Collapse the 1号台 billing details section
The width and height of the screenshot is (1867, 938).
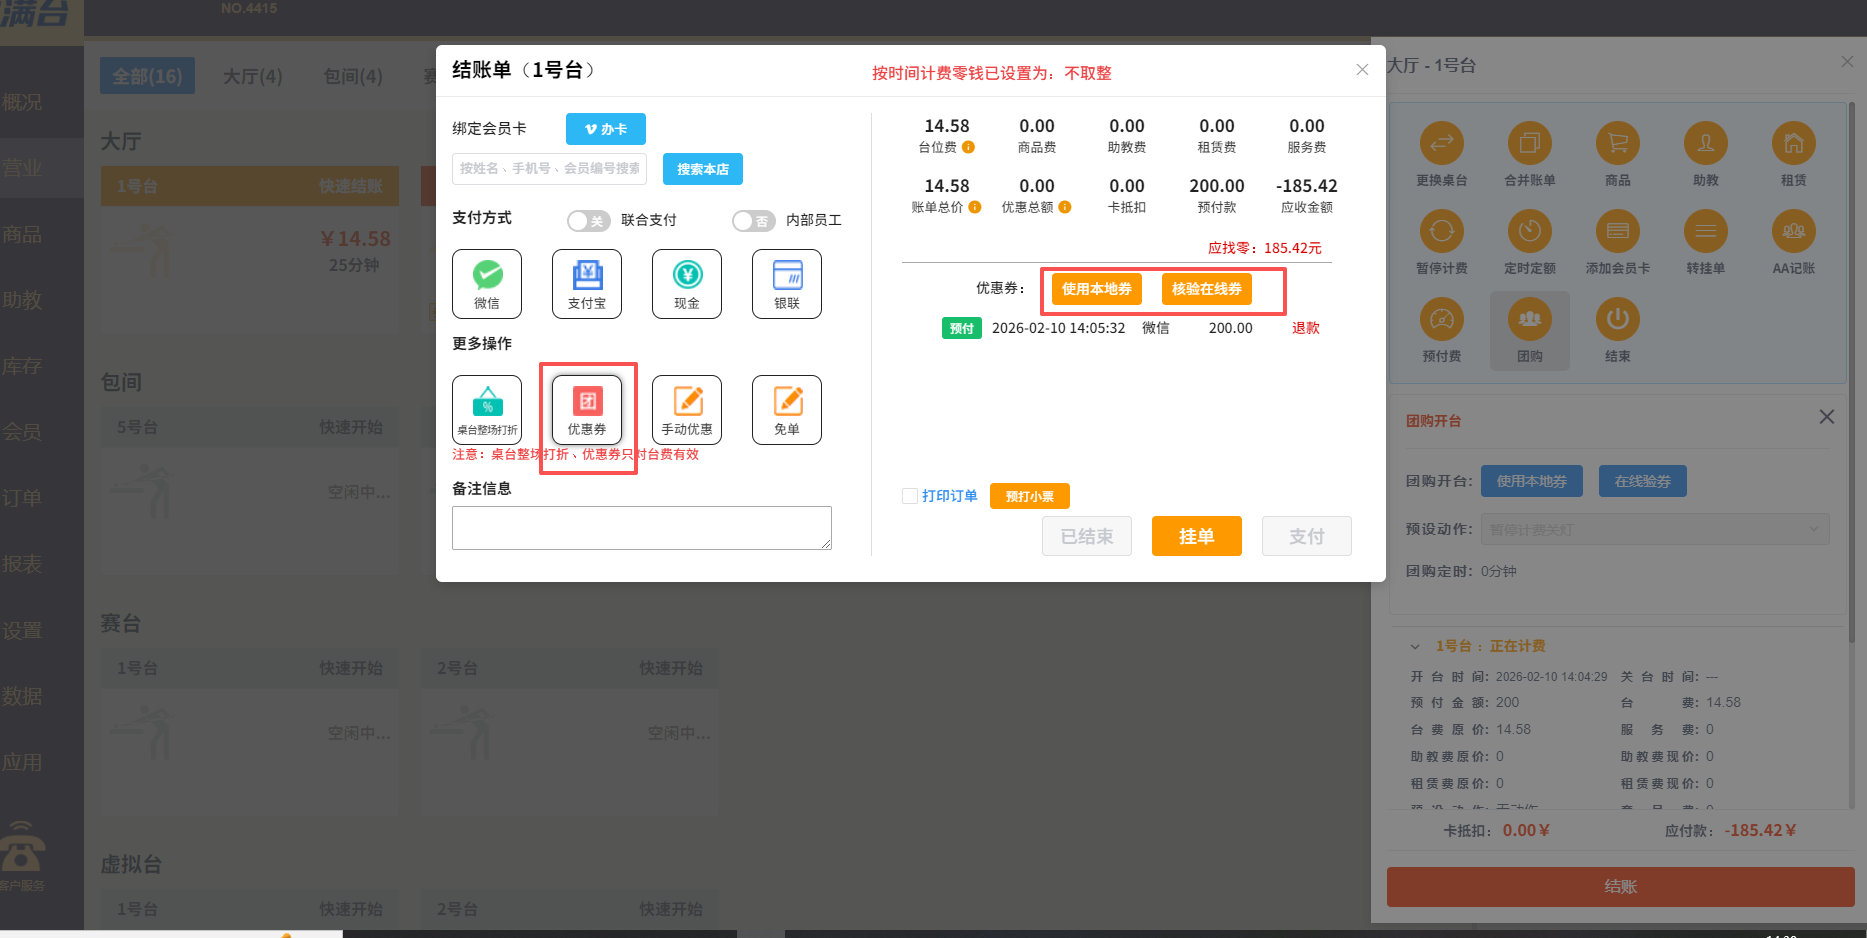[1415, 646]
